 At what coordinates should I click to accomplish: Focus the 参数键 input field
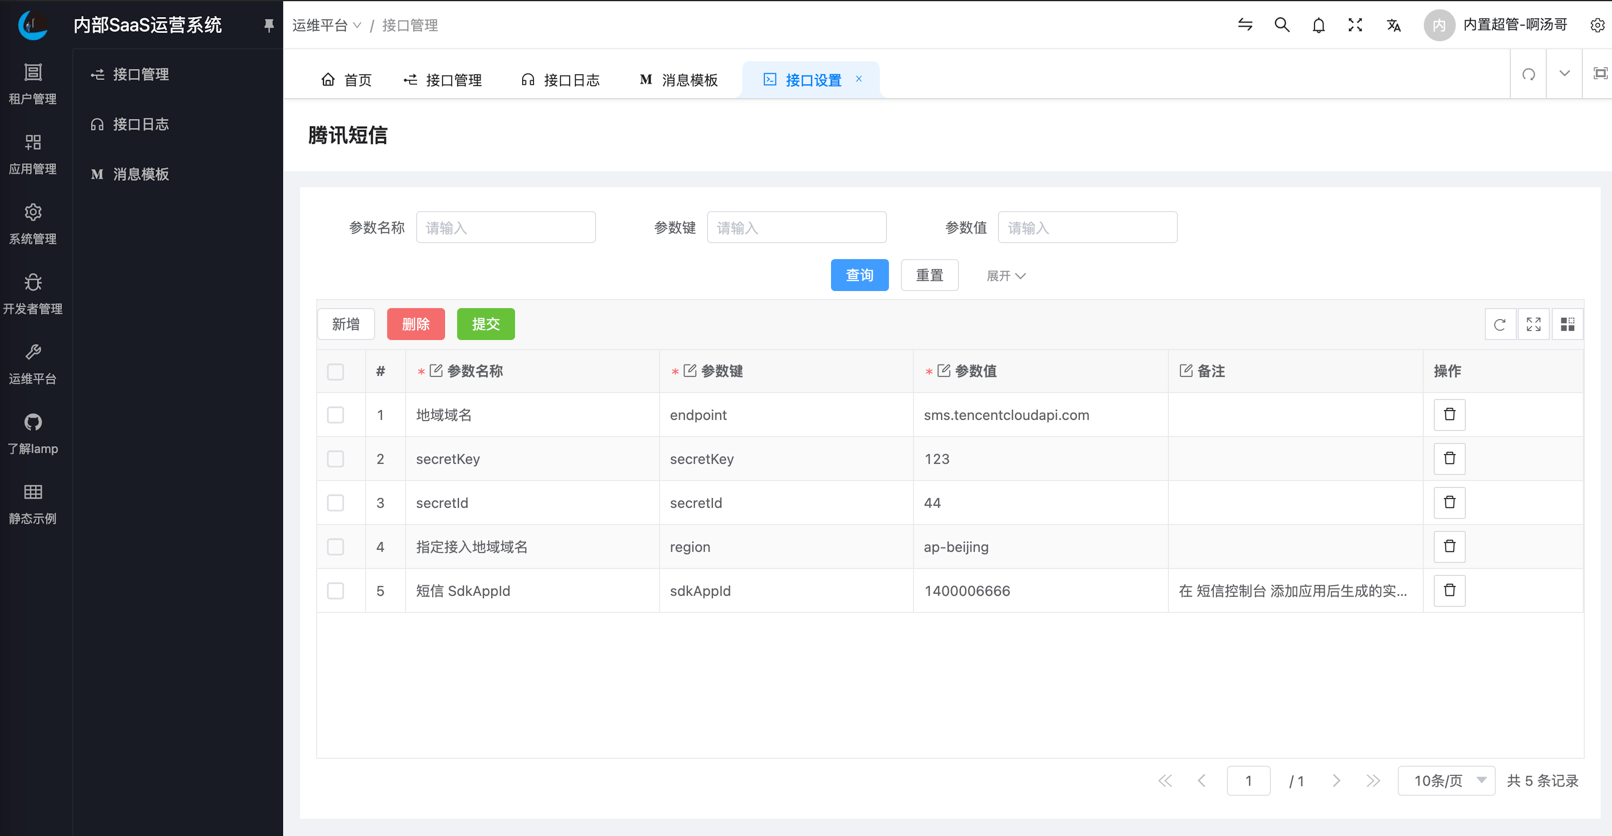(796, 228)
